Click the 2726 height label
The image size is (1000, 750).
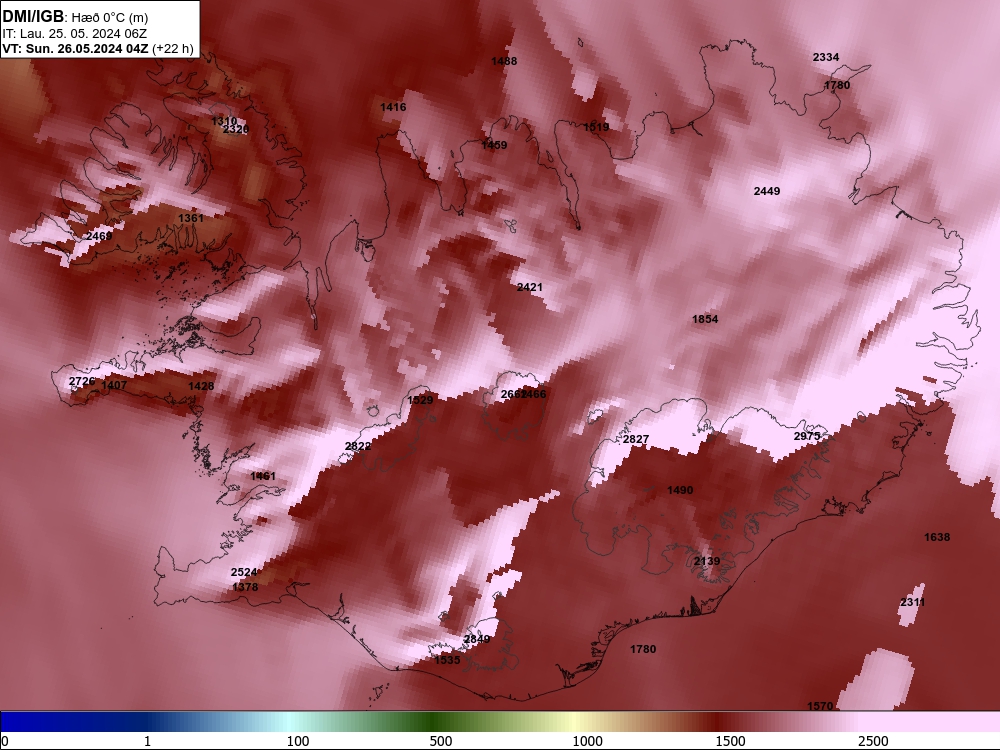pos(82,381)
